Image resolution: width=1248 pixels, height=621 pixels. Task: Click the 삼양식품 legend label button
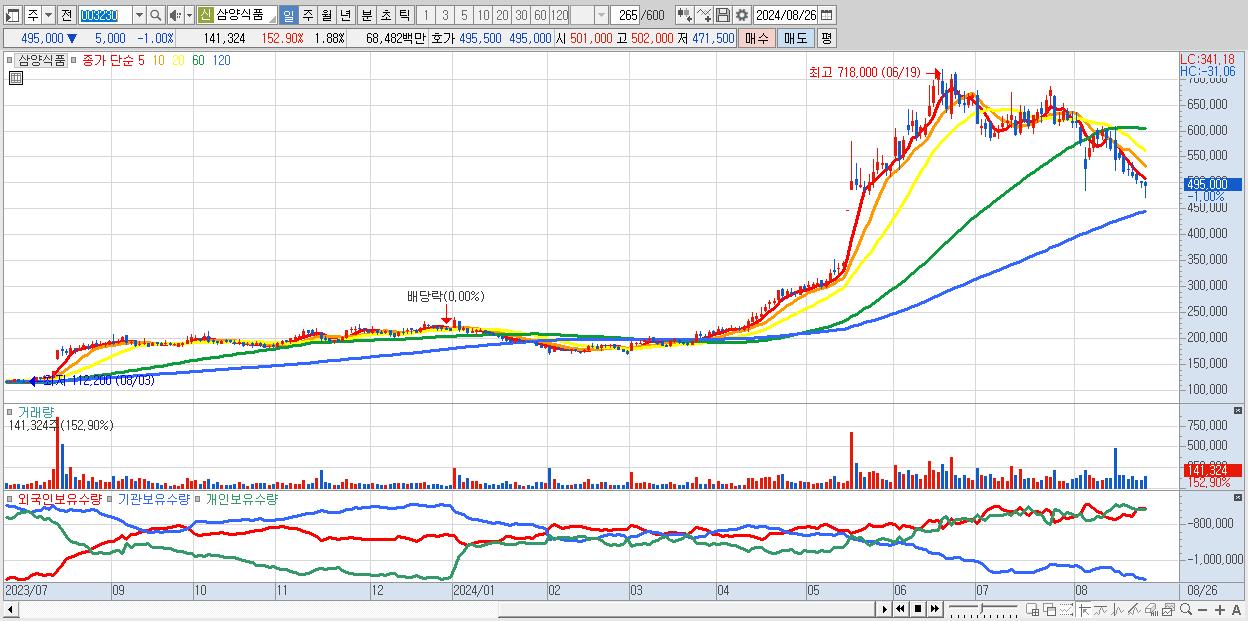point(43,60)
